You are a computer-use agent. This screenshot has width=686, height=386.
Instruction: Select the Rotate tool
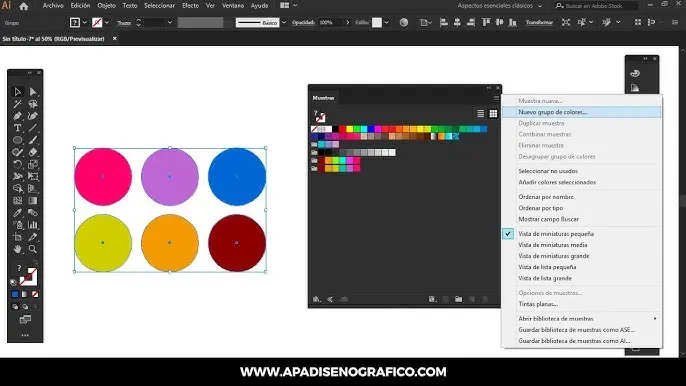coord(18,164)
